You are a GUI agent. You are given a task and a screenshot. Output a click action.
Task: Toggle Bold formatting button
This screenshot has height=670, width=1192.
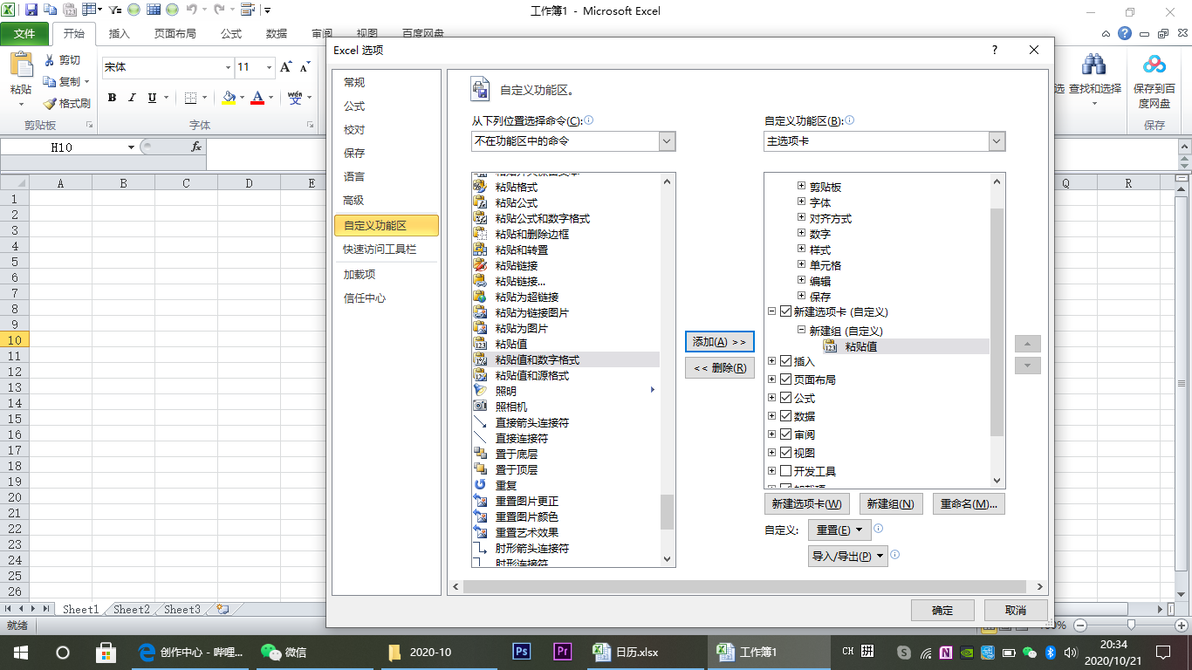coord(112,97)
